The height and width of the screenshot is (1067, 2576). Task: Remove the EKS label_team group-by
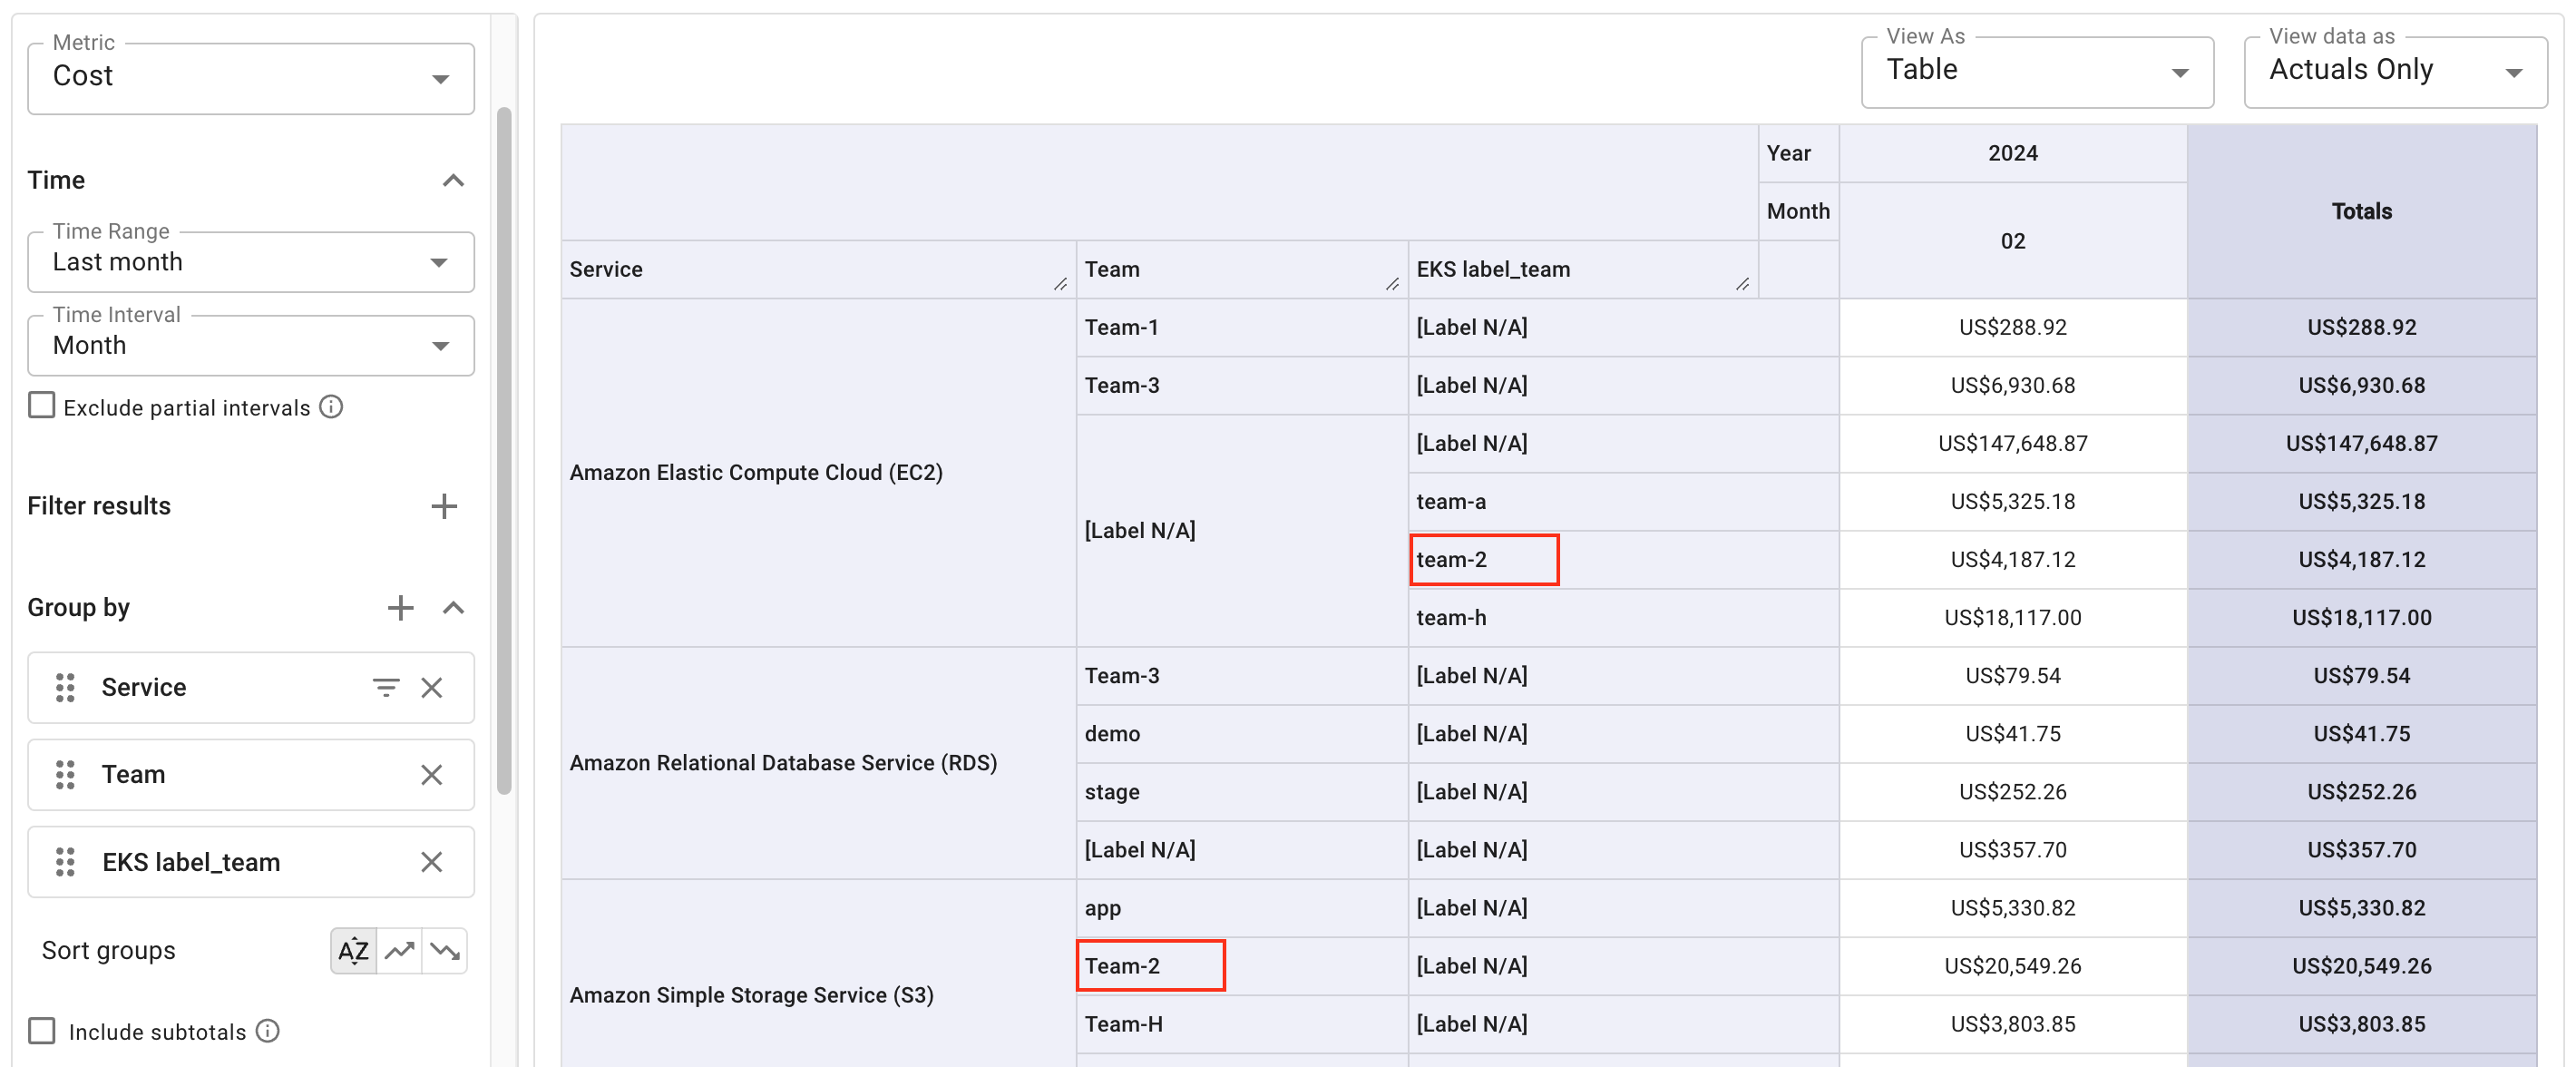tap(432, 861)
